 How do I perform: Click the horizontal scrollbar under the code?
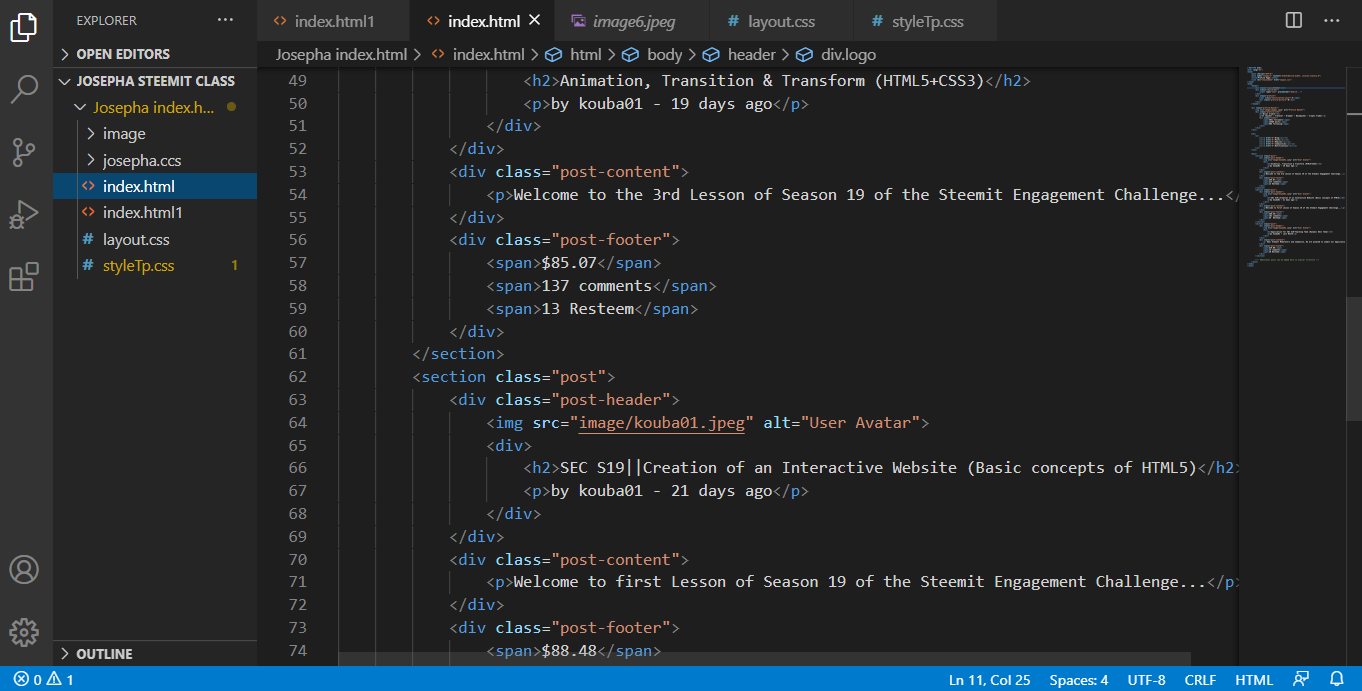764,659
